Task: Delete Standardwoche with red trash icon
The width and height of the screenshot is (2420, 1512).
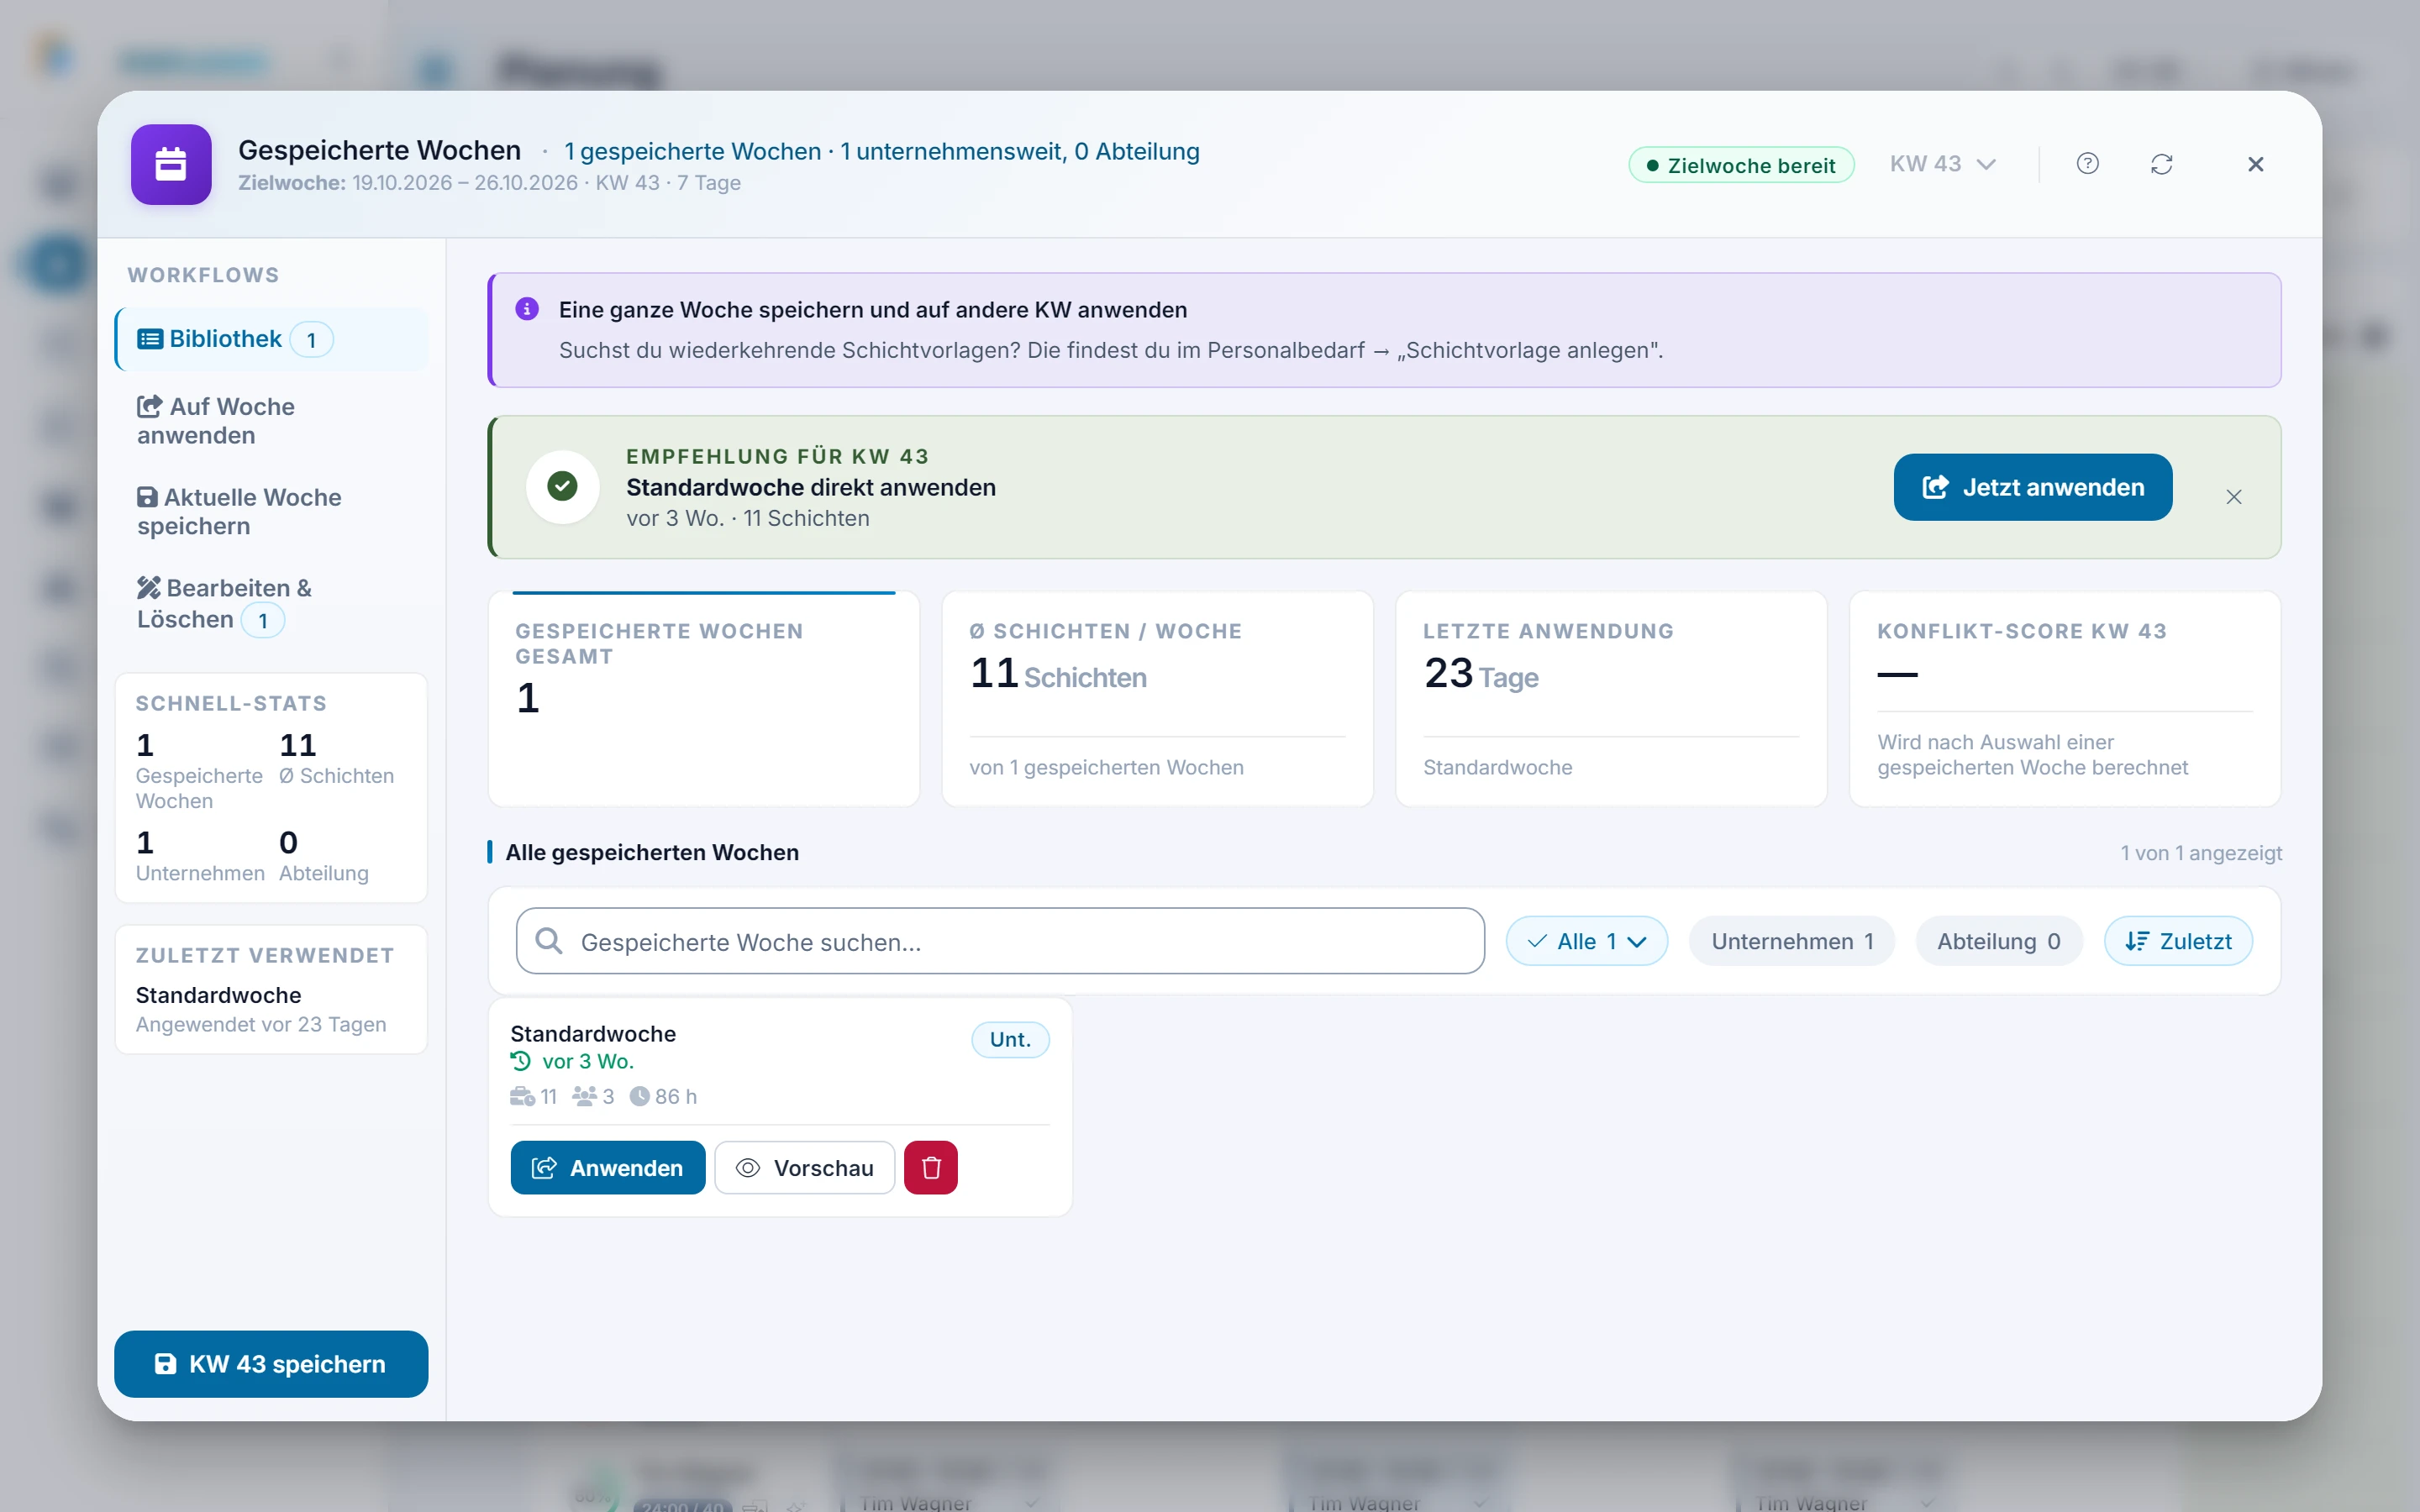Action: pos(930,1167)
